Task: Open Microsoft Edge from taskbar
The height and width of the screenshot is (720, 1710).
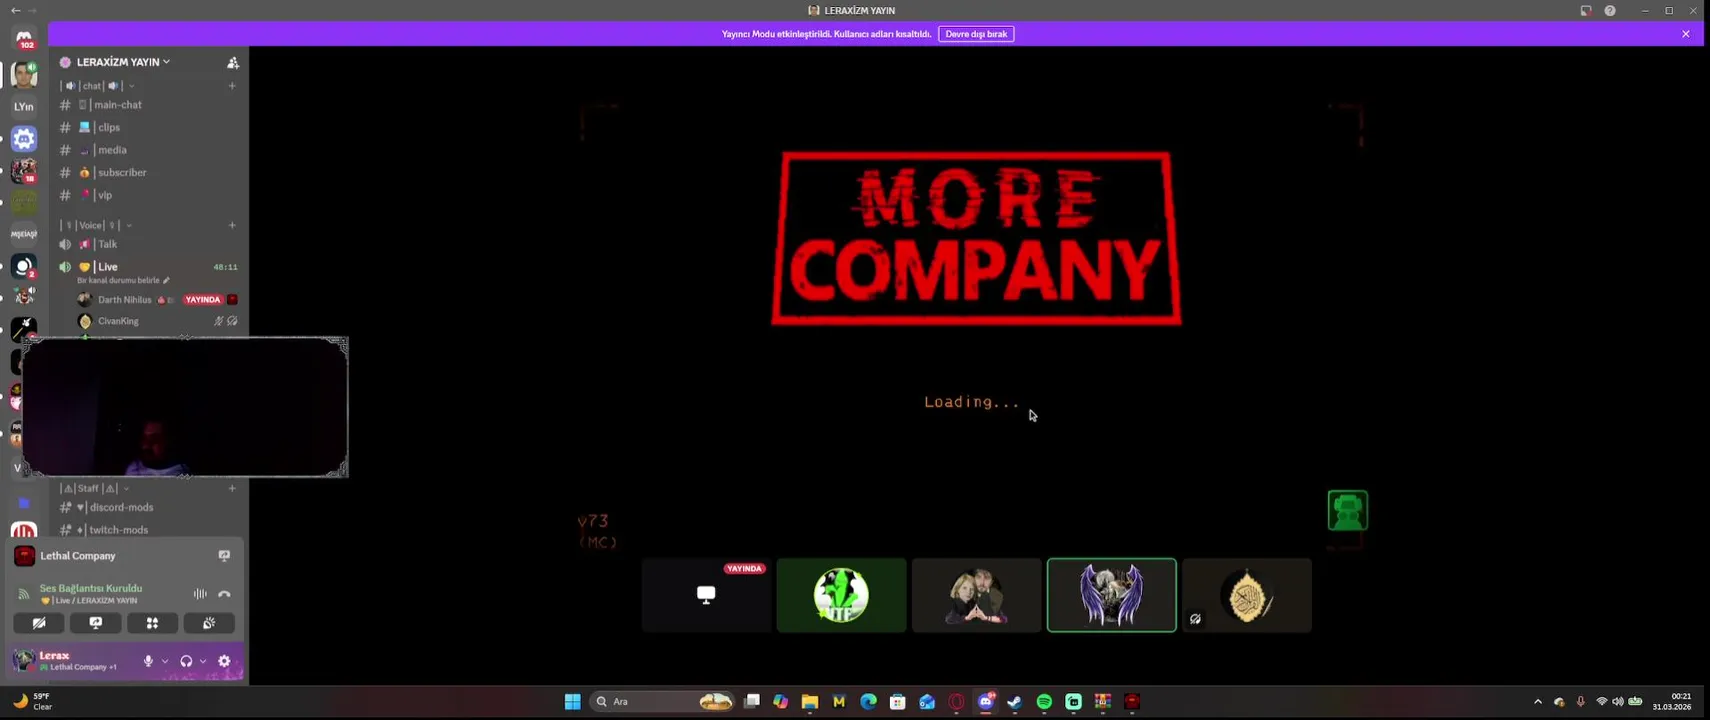Action: point(868,702)
